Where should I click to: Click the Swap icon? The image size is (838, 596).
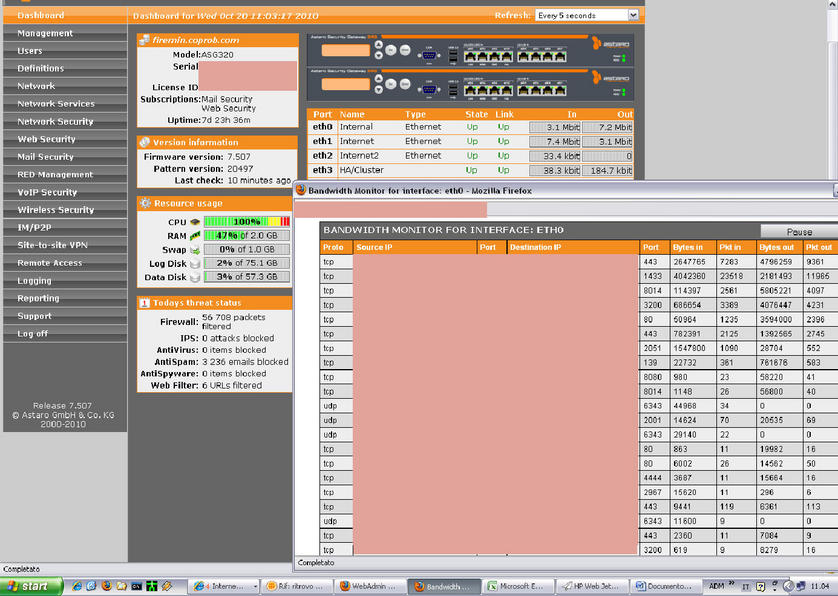(195, 250)
